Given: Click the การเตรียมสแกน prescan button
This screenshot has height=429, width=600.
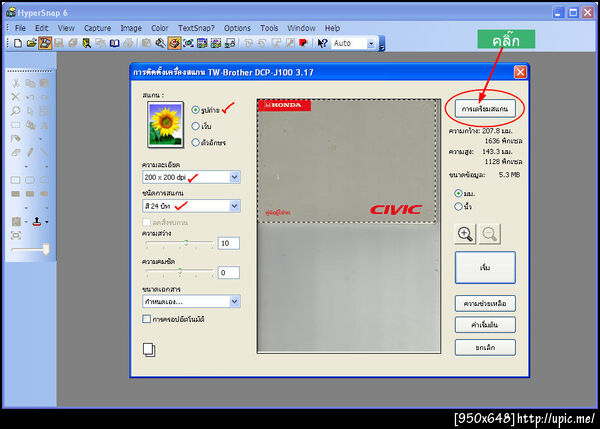Looking at the screenshot, I should (x=485, y=109).
